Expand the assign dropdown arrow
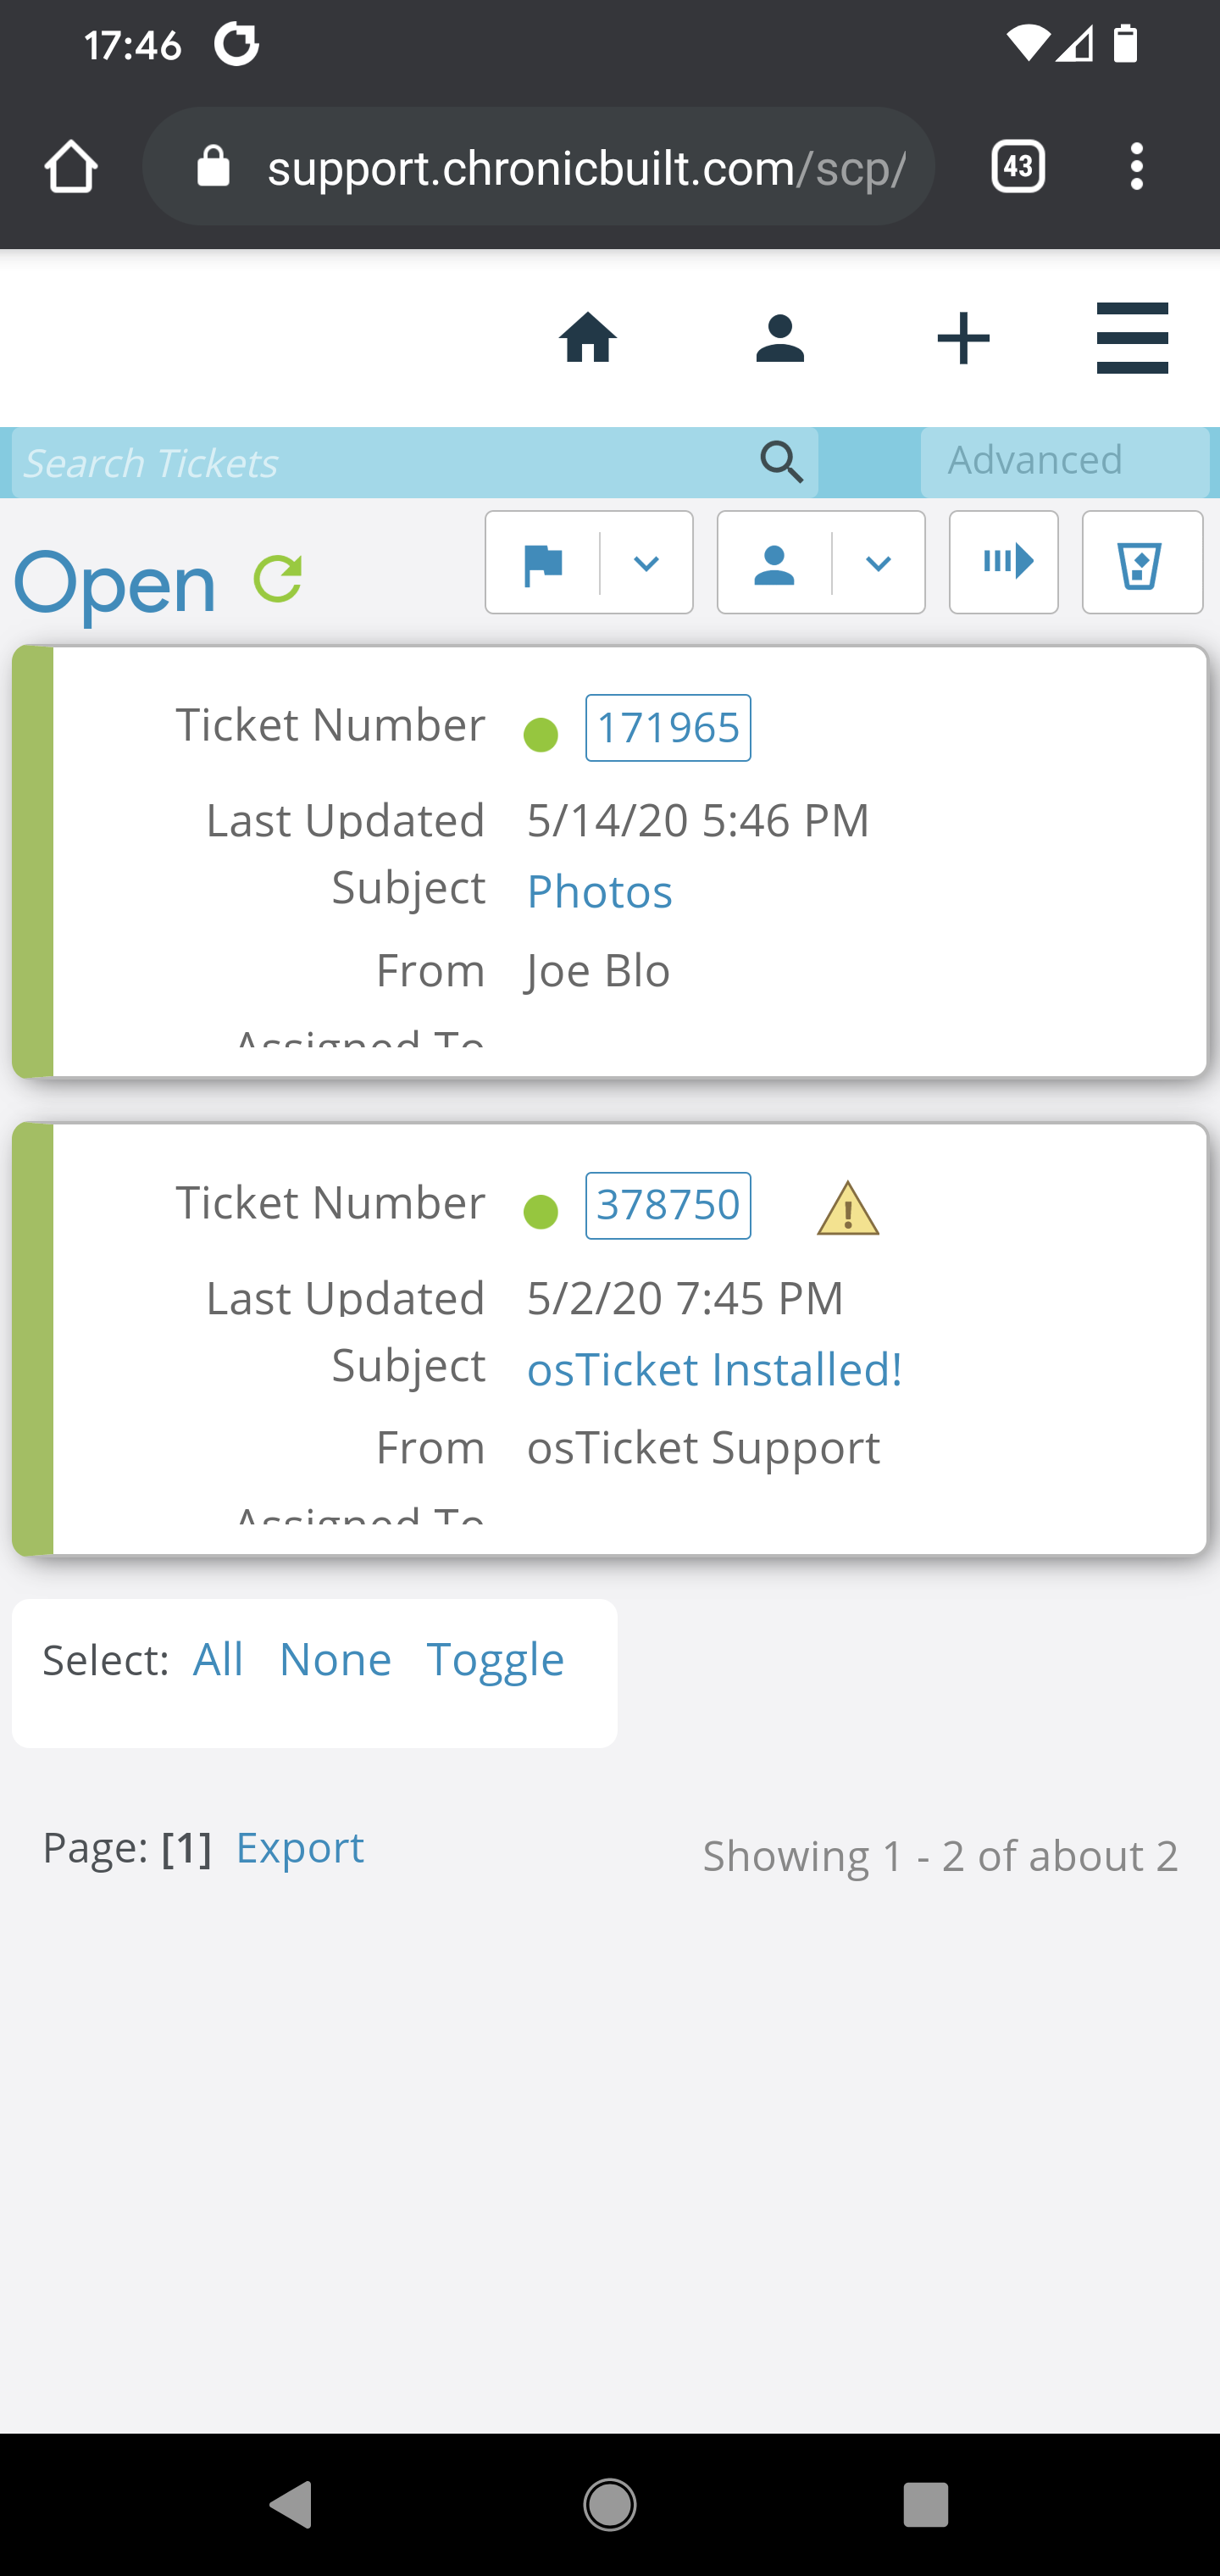1220x2576 pixels. pos(878,563)
